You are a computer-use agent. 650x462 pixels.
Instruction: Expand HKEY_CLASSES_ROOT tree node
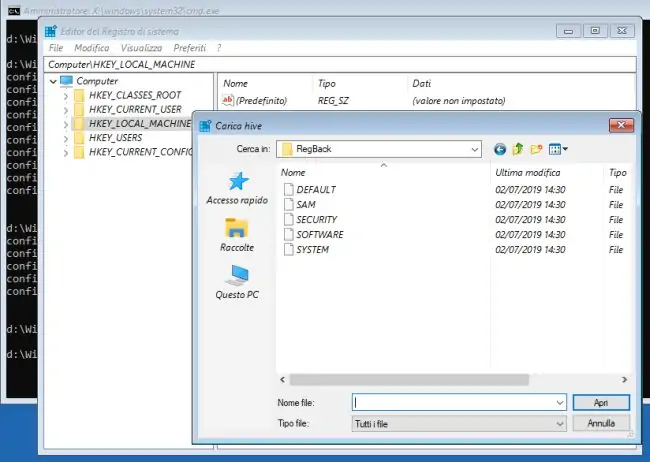click(66, 95)
